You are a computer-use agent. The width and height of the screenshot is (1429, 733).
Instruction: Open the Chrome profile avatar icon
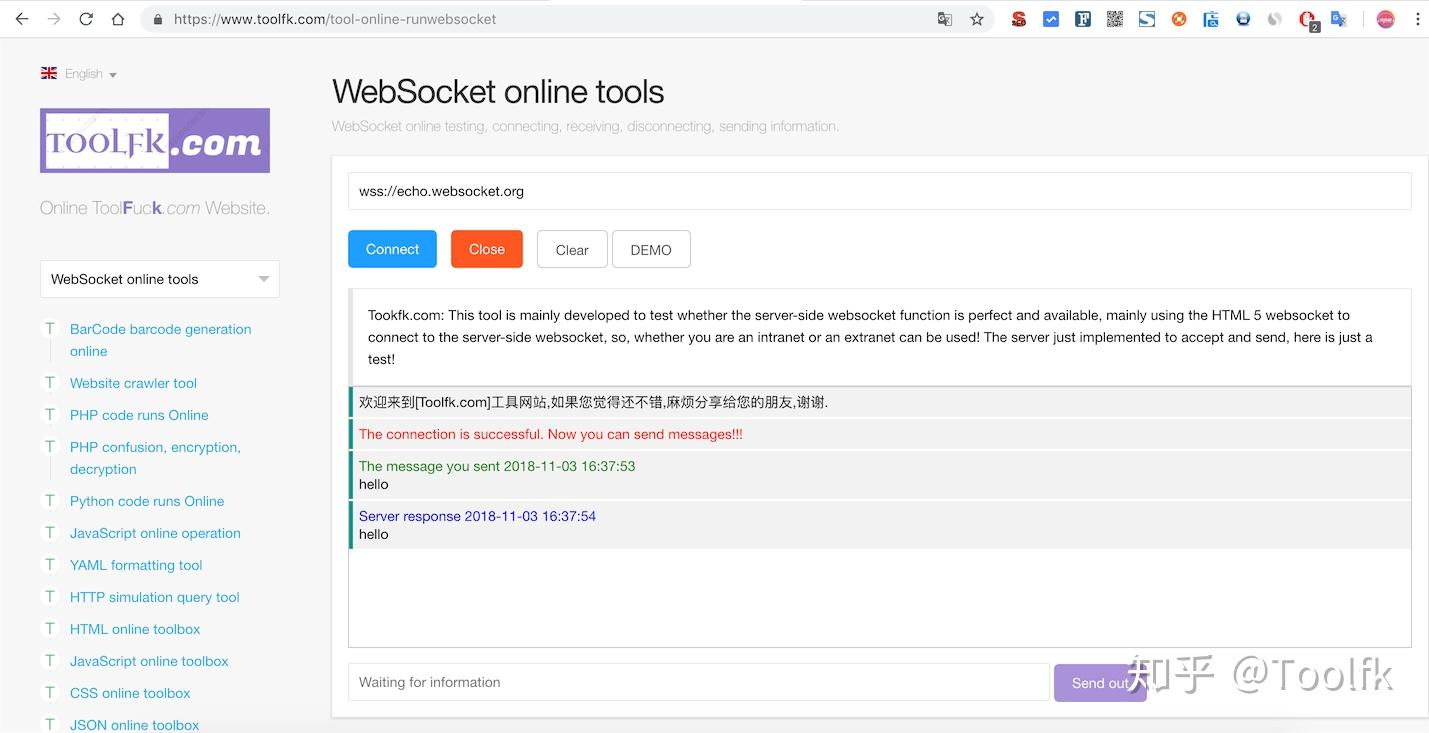tap(1385, 19)
